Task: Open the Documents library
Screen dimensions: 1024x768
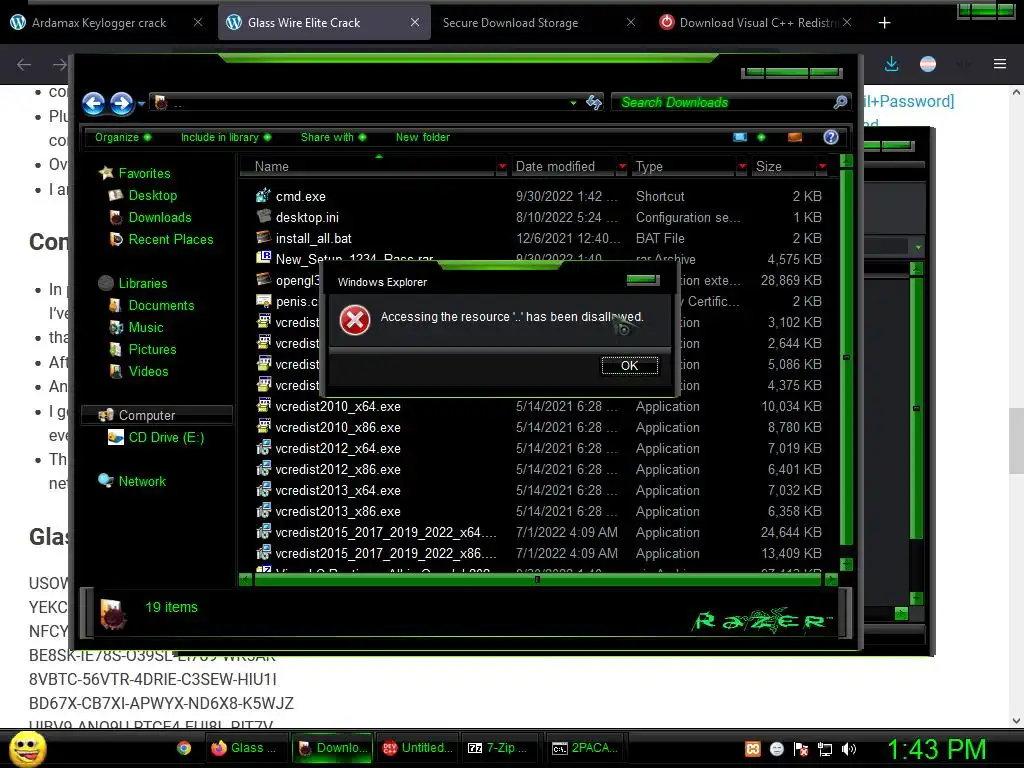Action: tap(161, 306)
